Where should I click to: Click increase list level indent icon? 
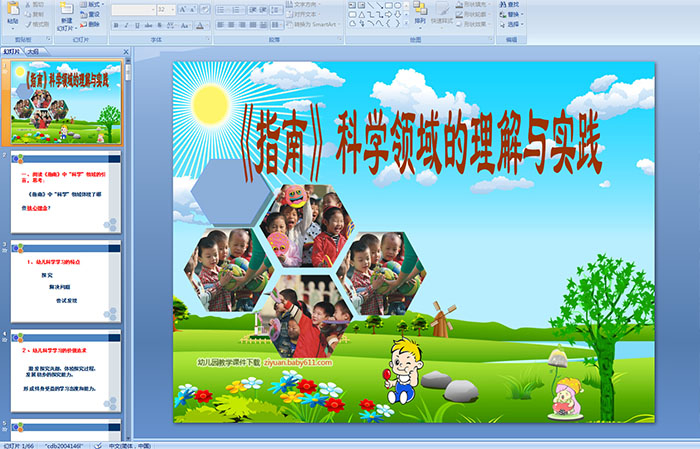[263, 9]
